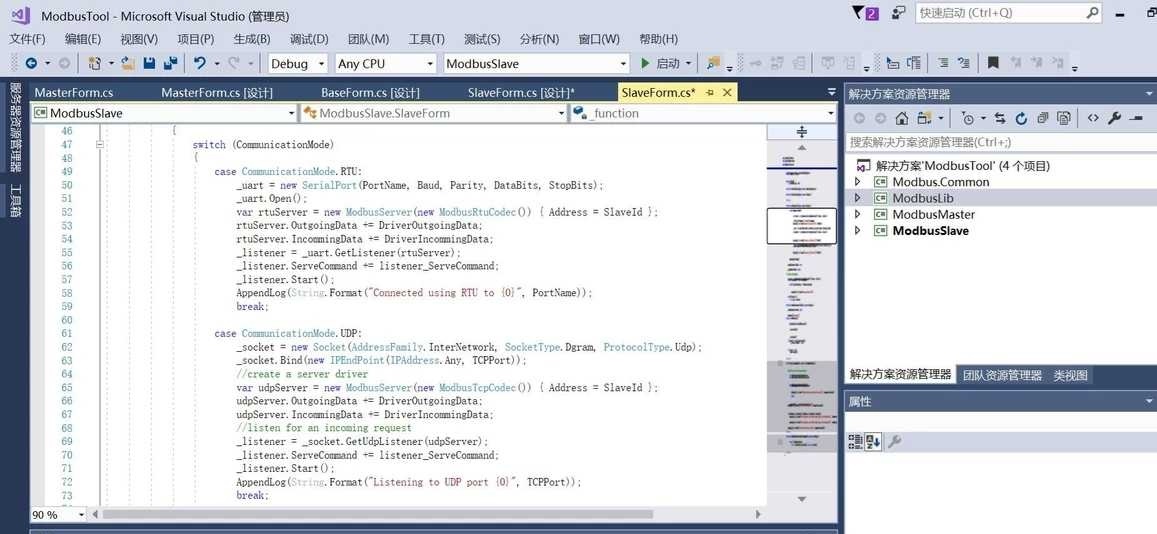Image resolution: width=1157 pixels, height=534 pixels.
Task: Save the current file with floppy icon
Action: coord(149,63)
